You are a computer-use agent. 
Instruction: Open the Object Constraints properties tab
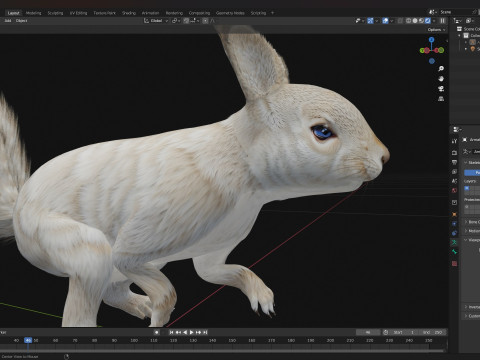click(454, 233)
